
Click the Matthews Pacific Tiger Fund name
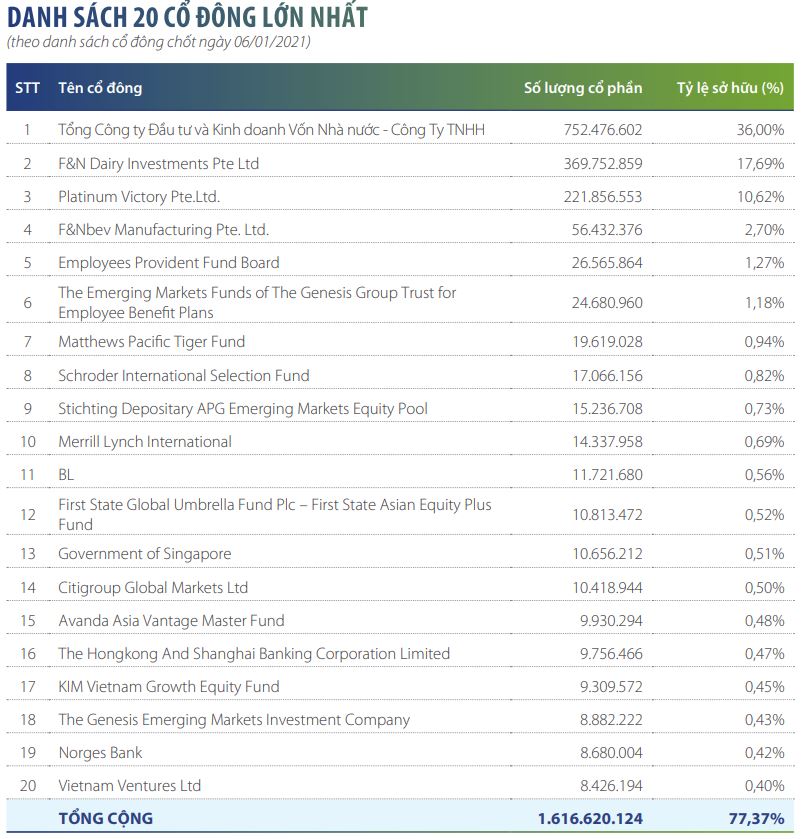[x=151, y=342]
